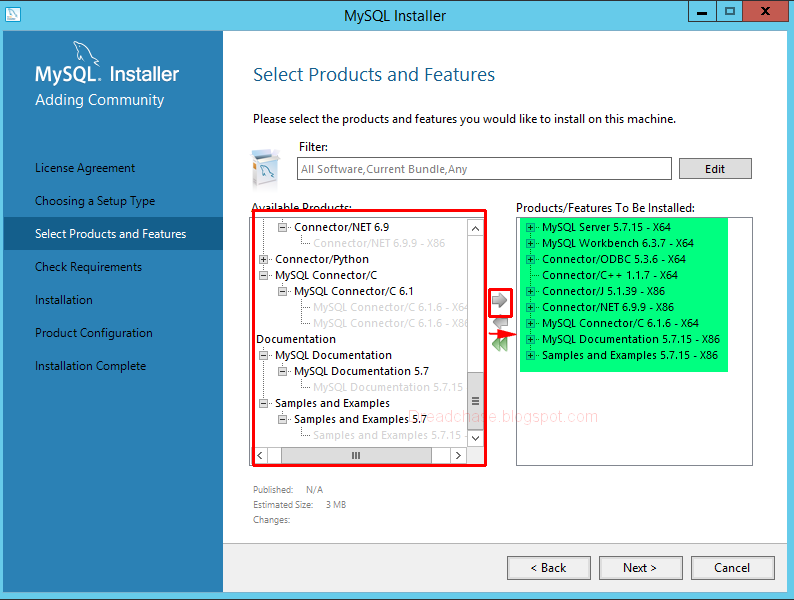Select Connector/J 5.1.39 - X86 to install
The image size is (794, 600).
(603, 291)
